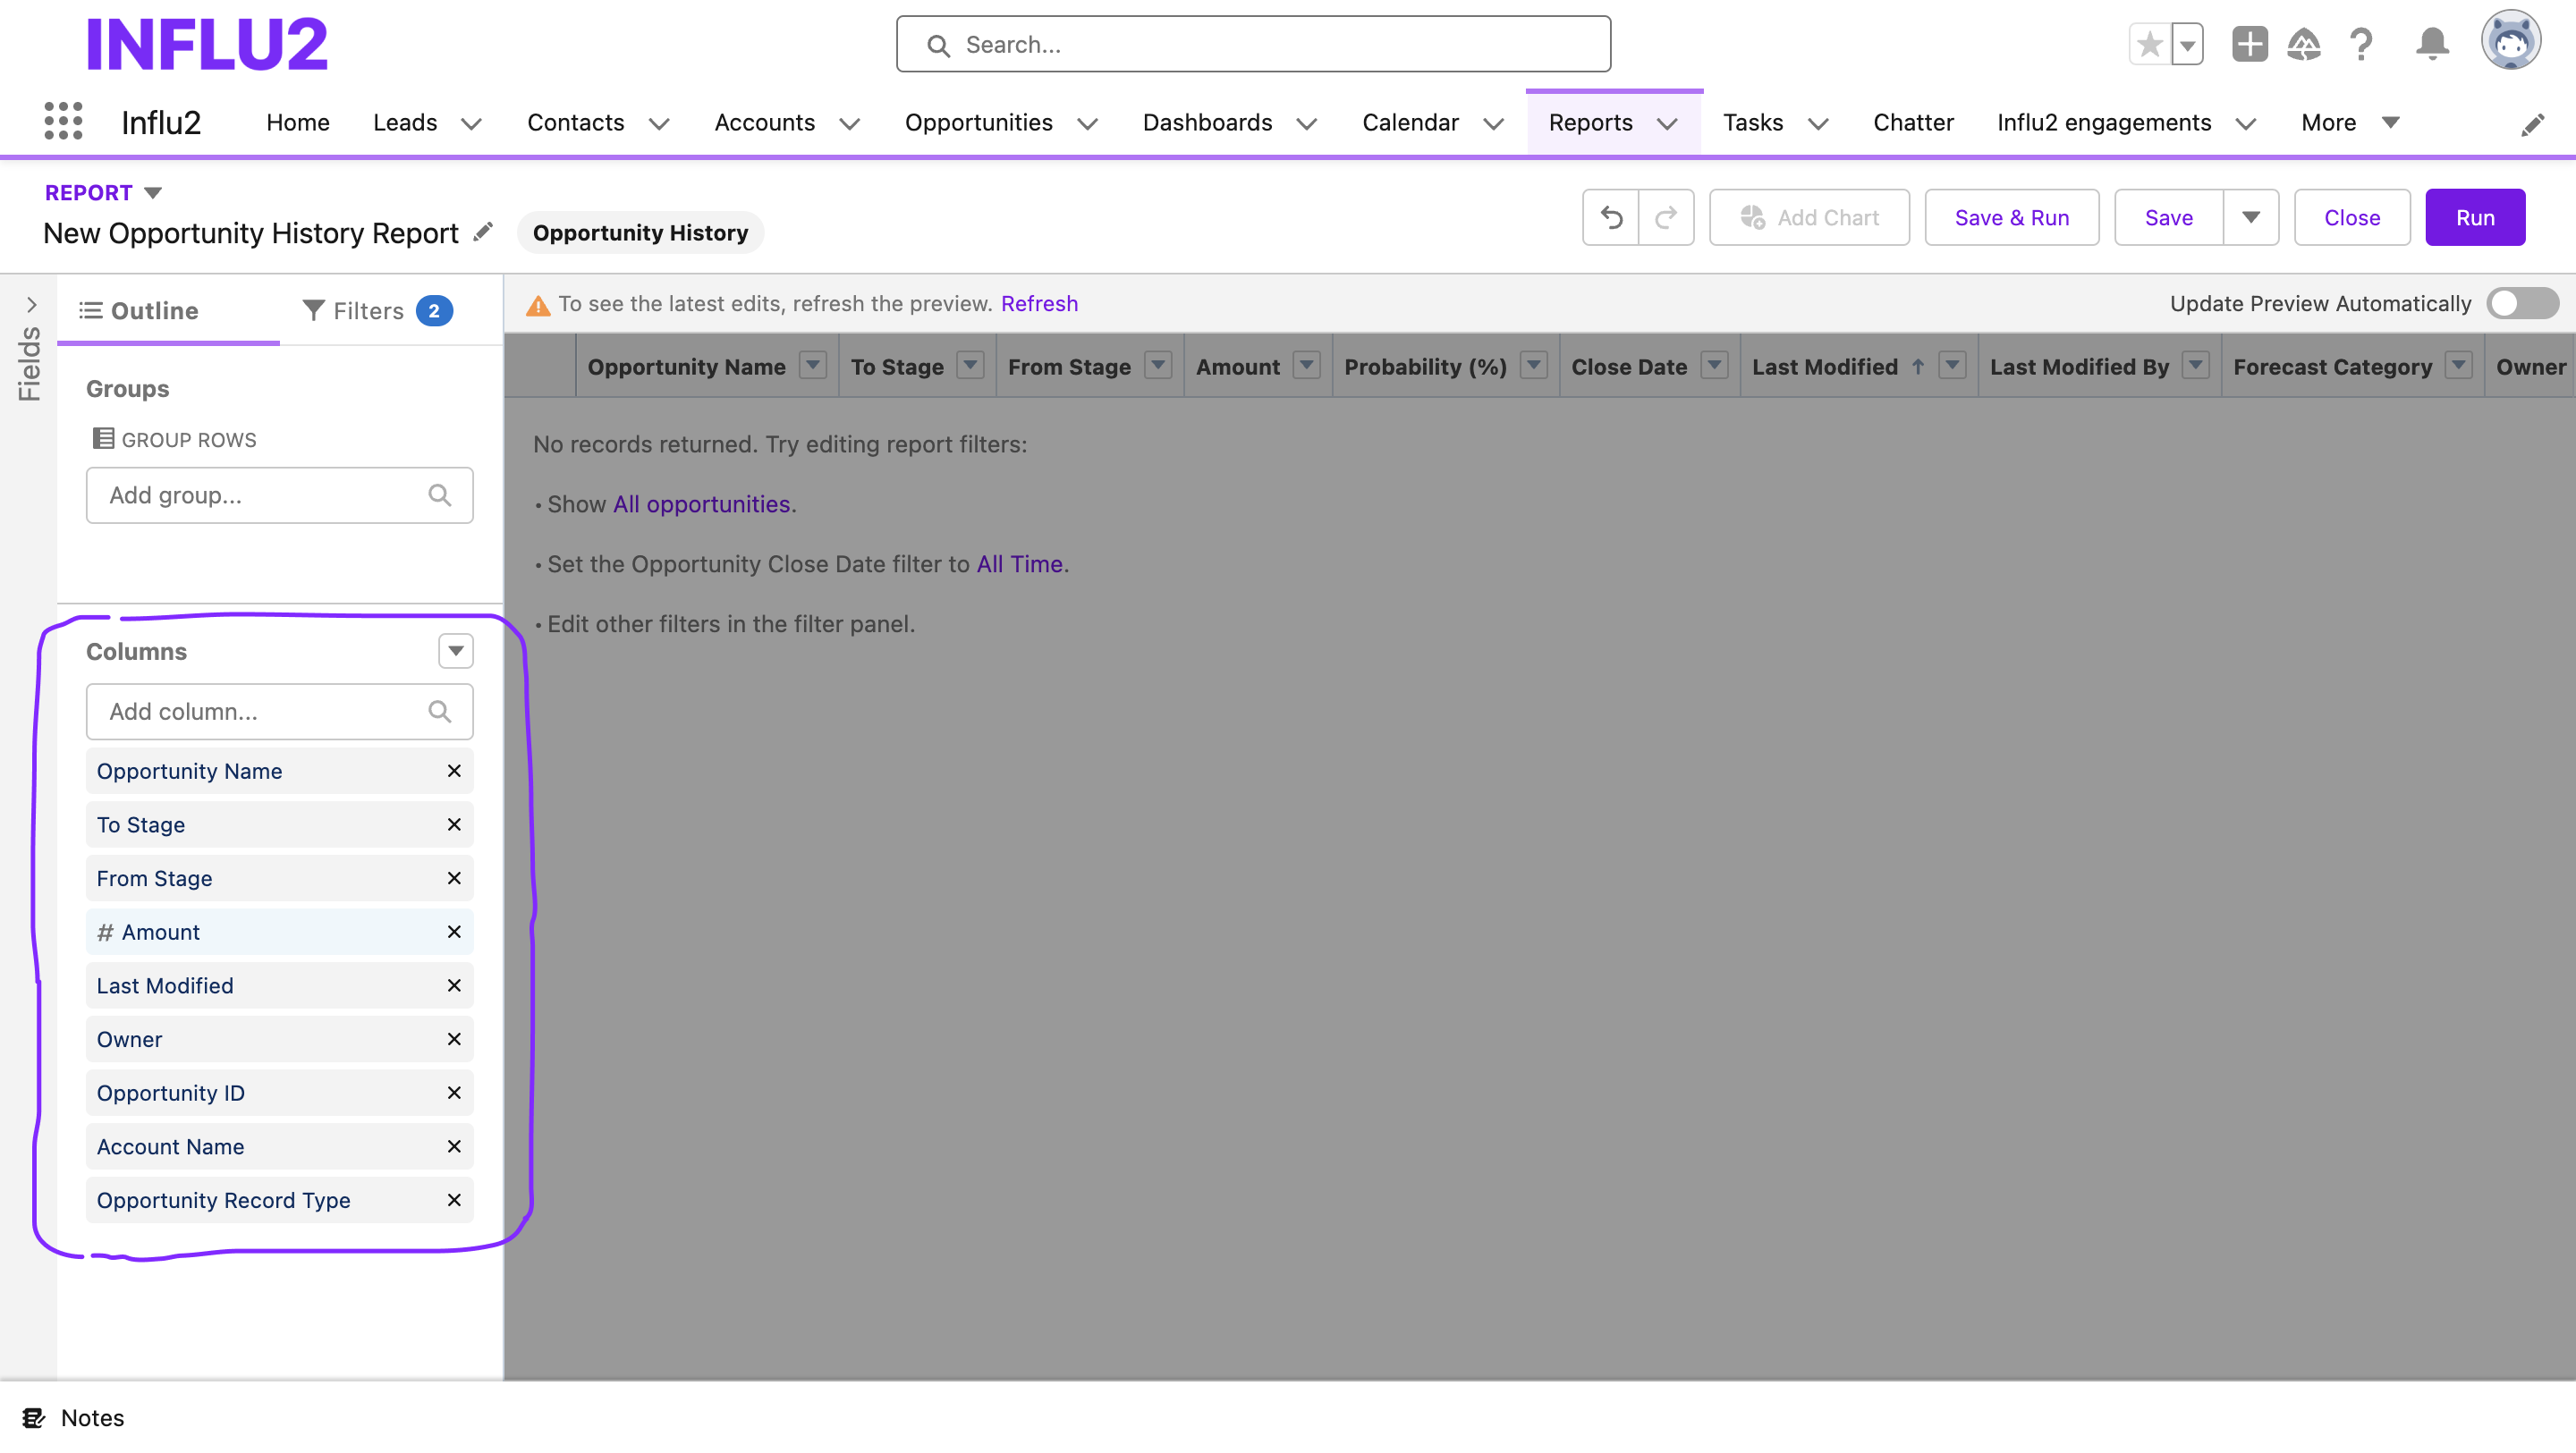
Task: Open Opportunity Name column header menu
Action: point(813,365)
